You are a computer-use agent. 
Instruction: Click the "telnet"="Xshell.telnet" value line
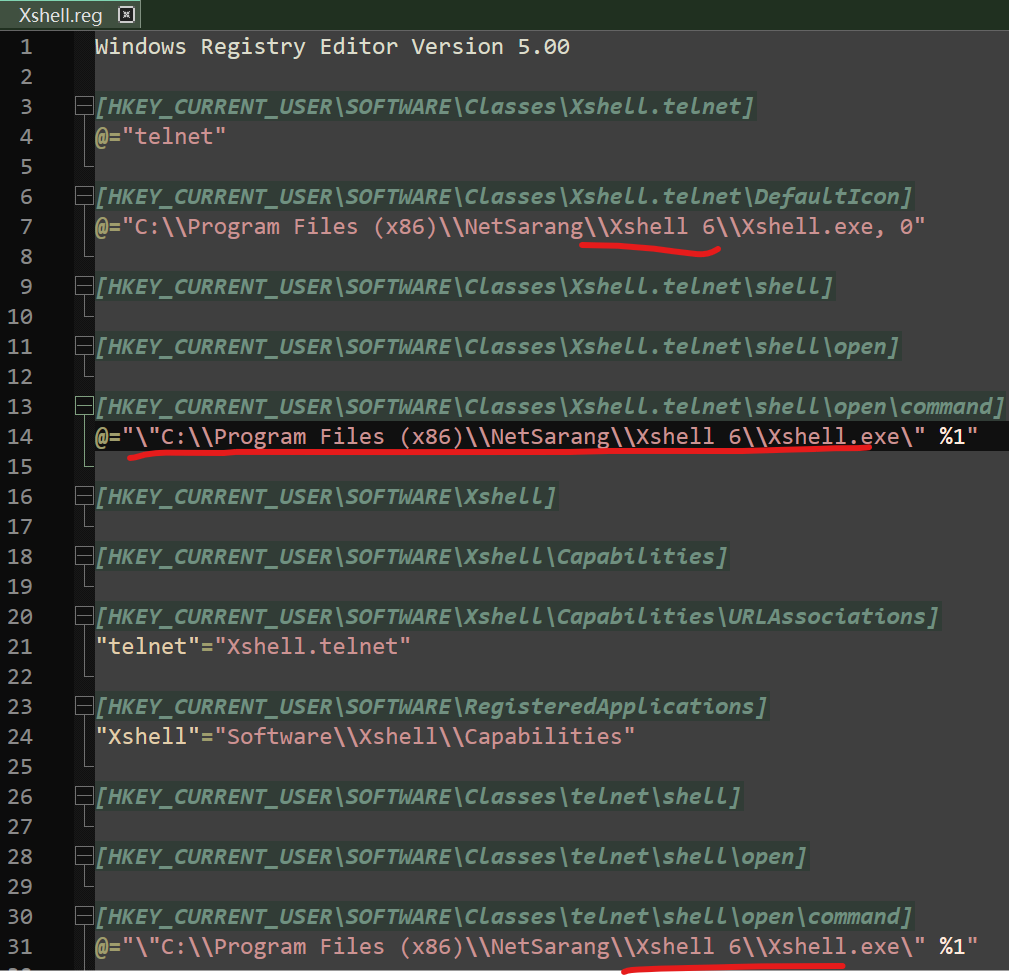253,646
